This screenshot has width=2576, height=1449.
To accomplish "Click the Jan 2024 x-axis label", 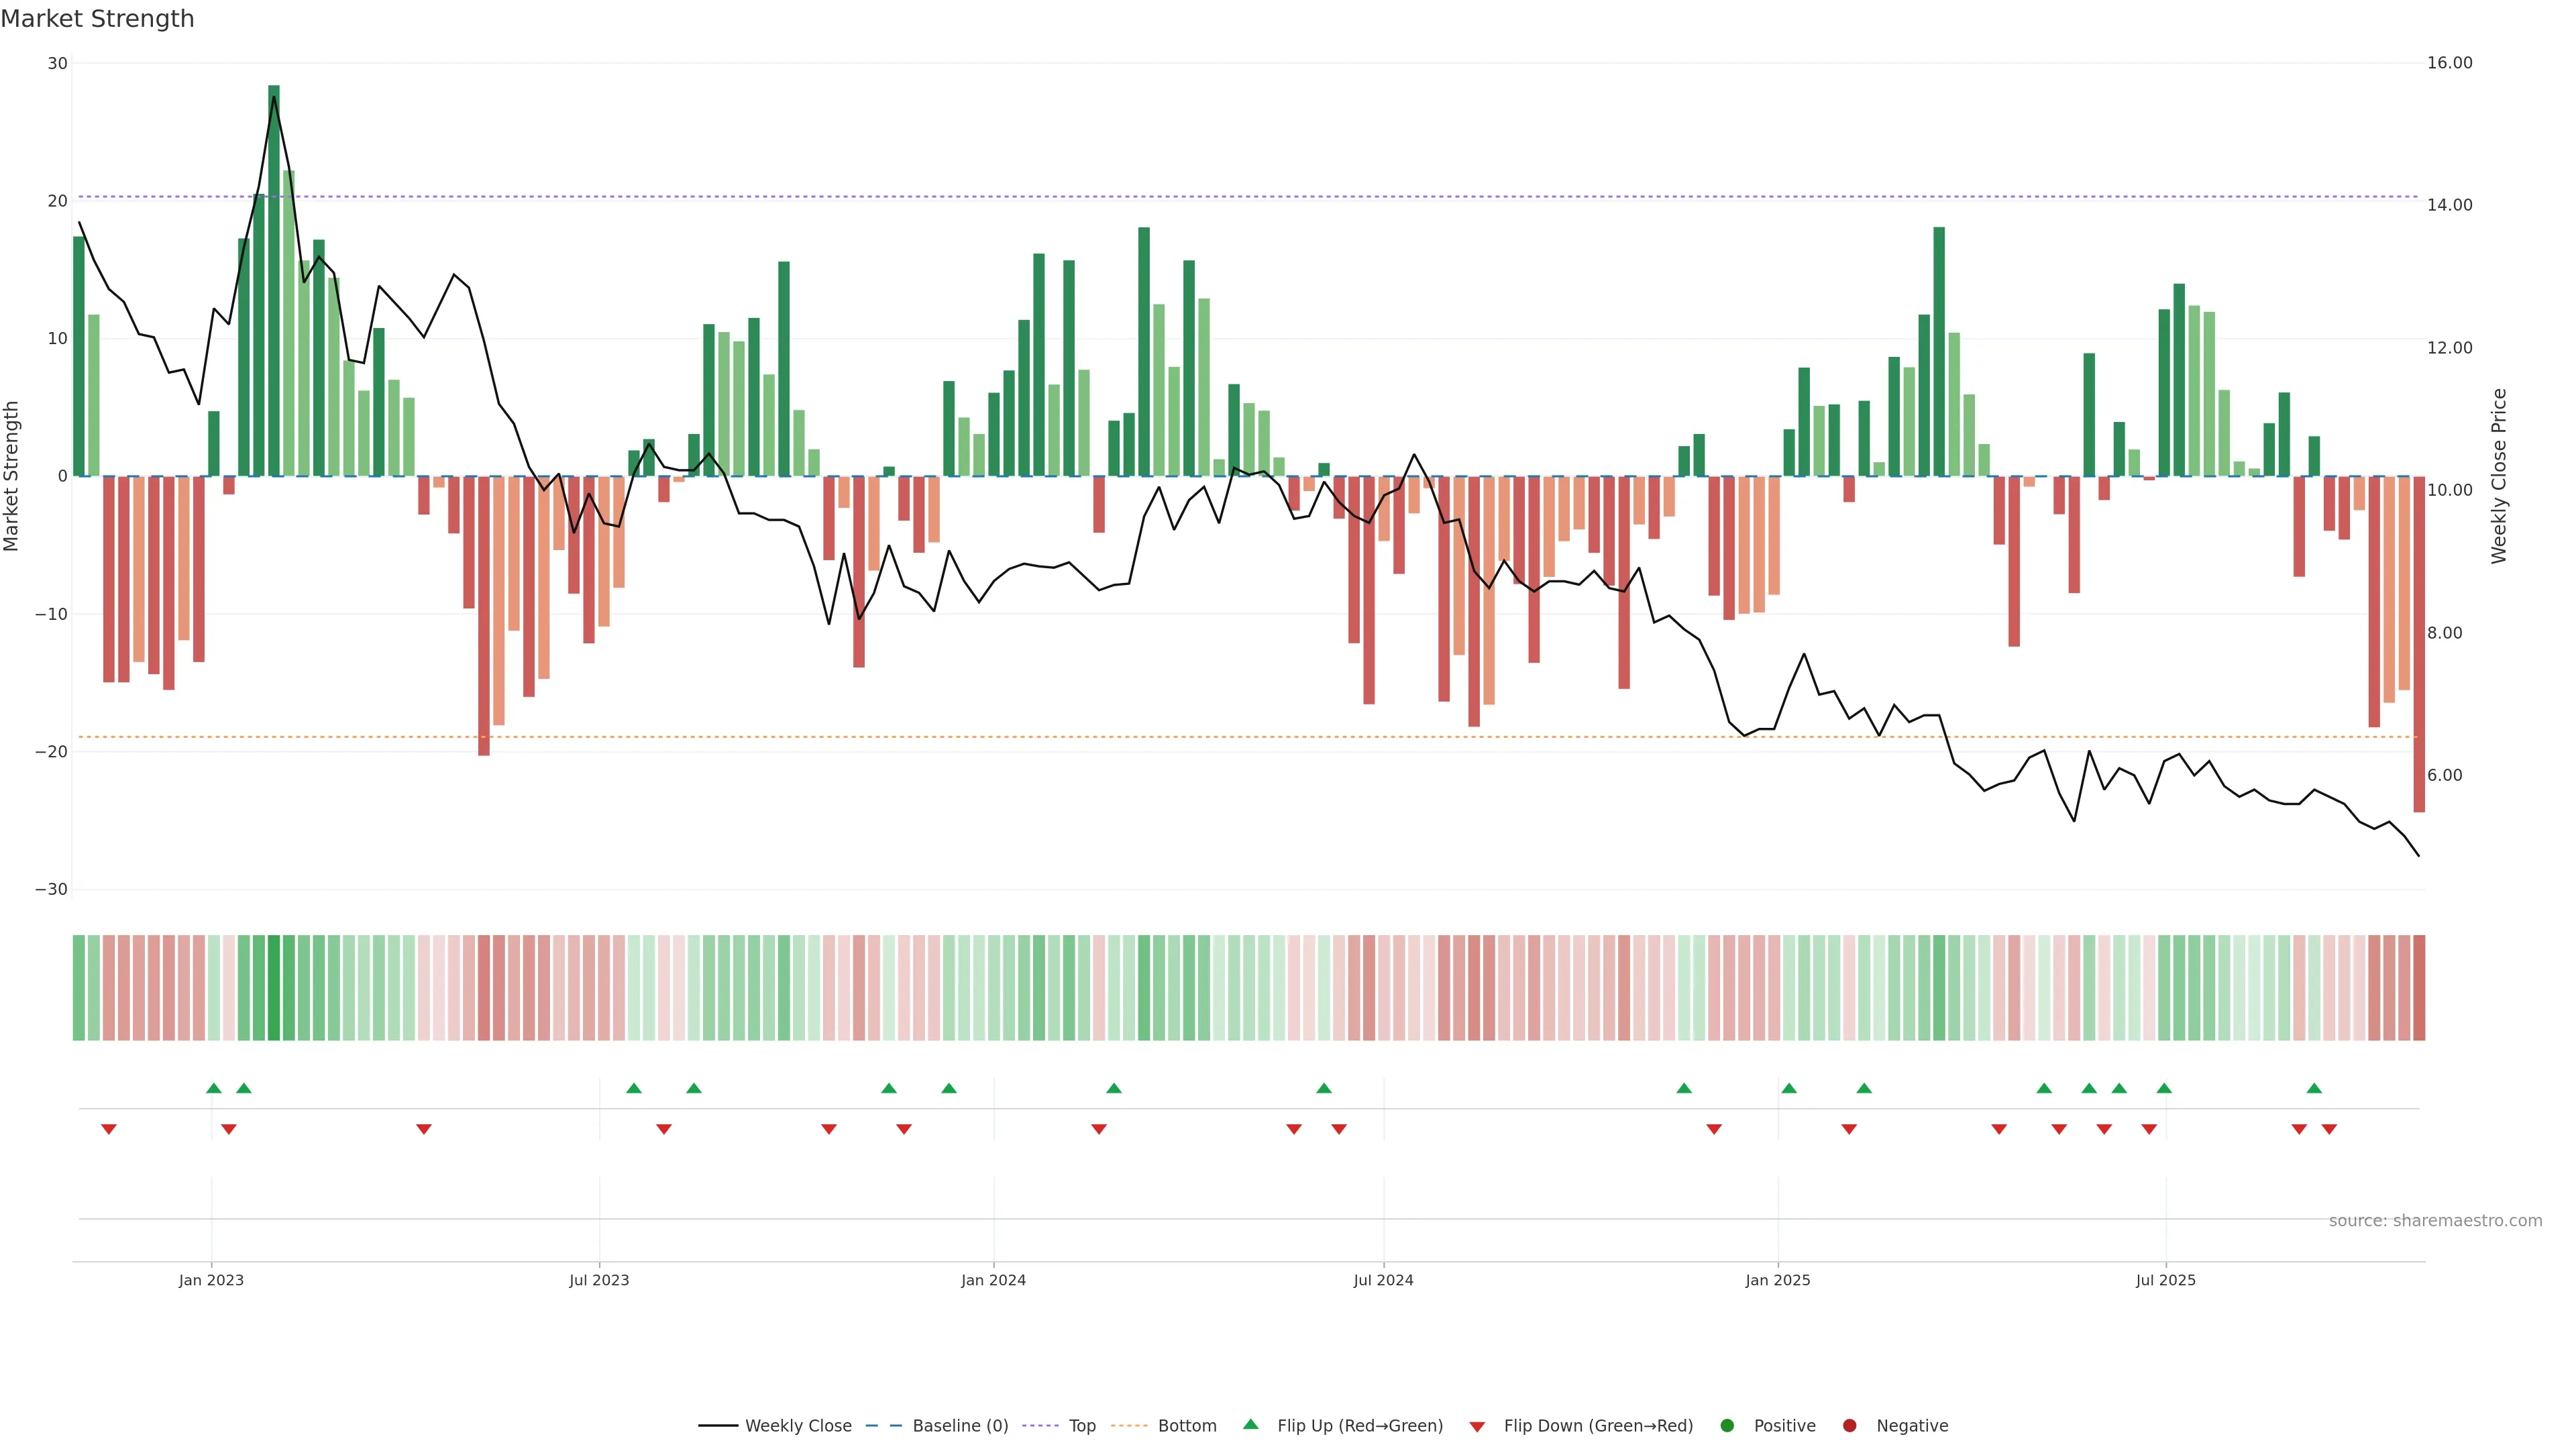I will 993,1280.
